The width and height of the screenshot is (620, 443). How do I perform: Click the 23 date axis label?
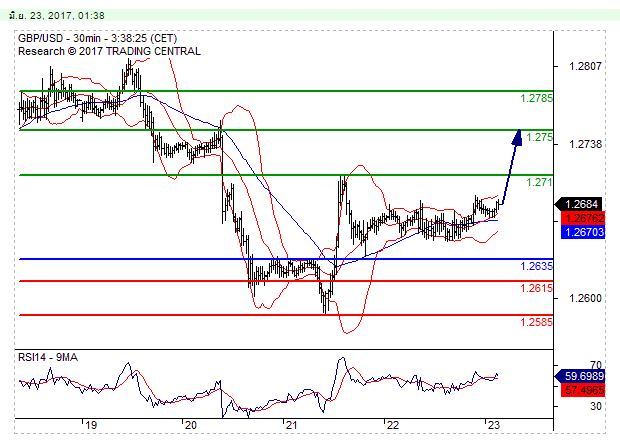point(494,425)
